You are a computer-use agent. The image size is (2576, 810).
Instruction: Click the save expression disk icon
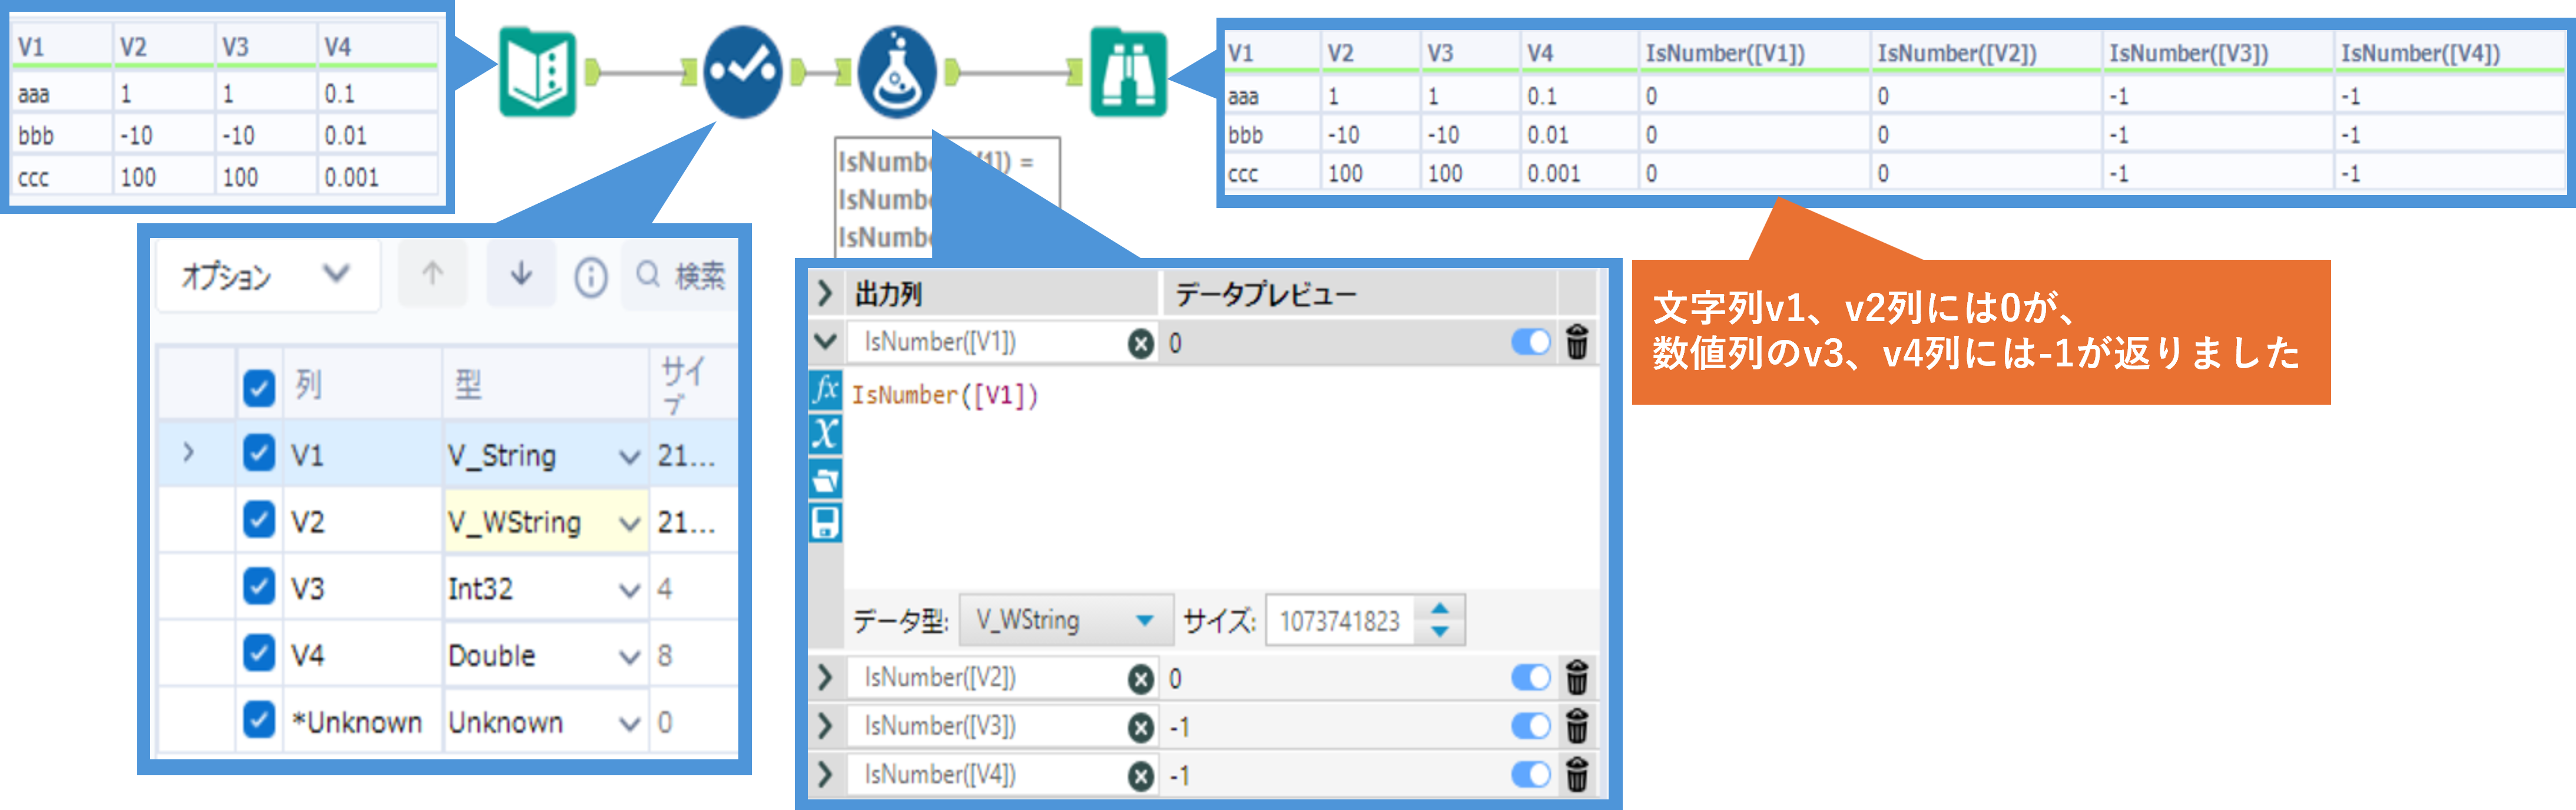coord(825,522)
